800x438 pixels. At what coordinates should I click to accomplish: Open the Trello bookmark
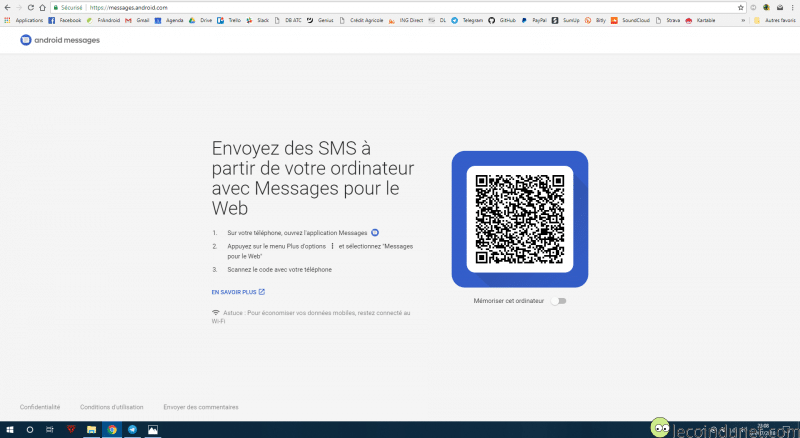(x=229, y=20)
